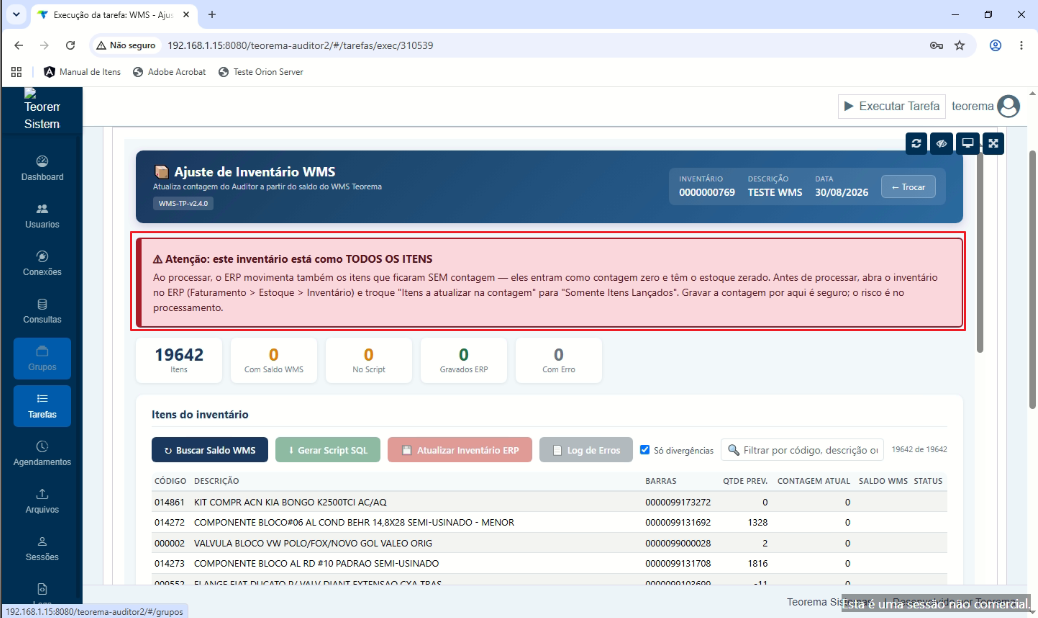Toggle the eye-slash visibility icon button
The height and width of the screenshot is (618, 1038).
[942, 144]
